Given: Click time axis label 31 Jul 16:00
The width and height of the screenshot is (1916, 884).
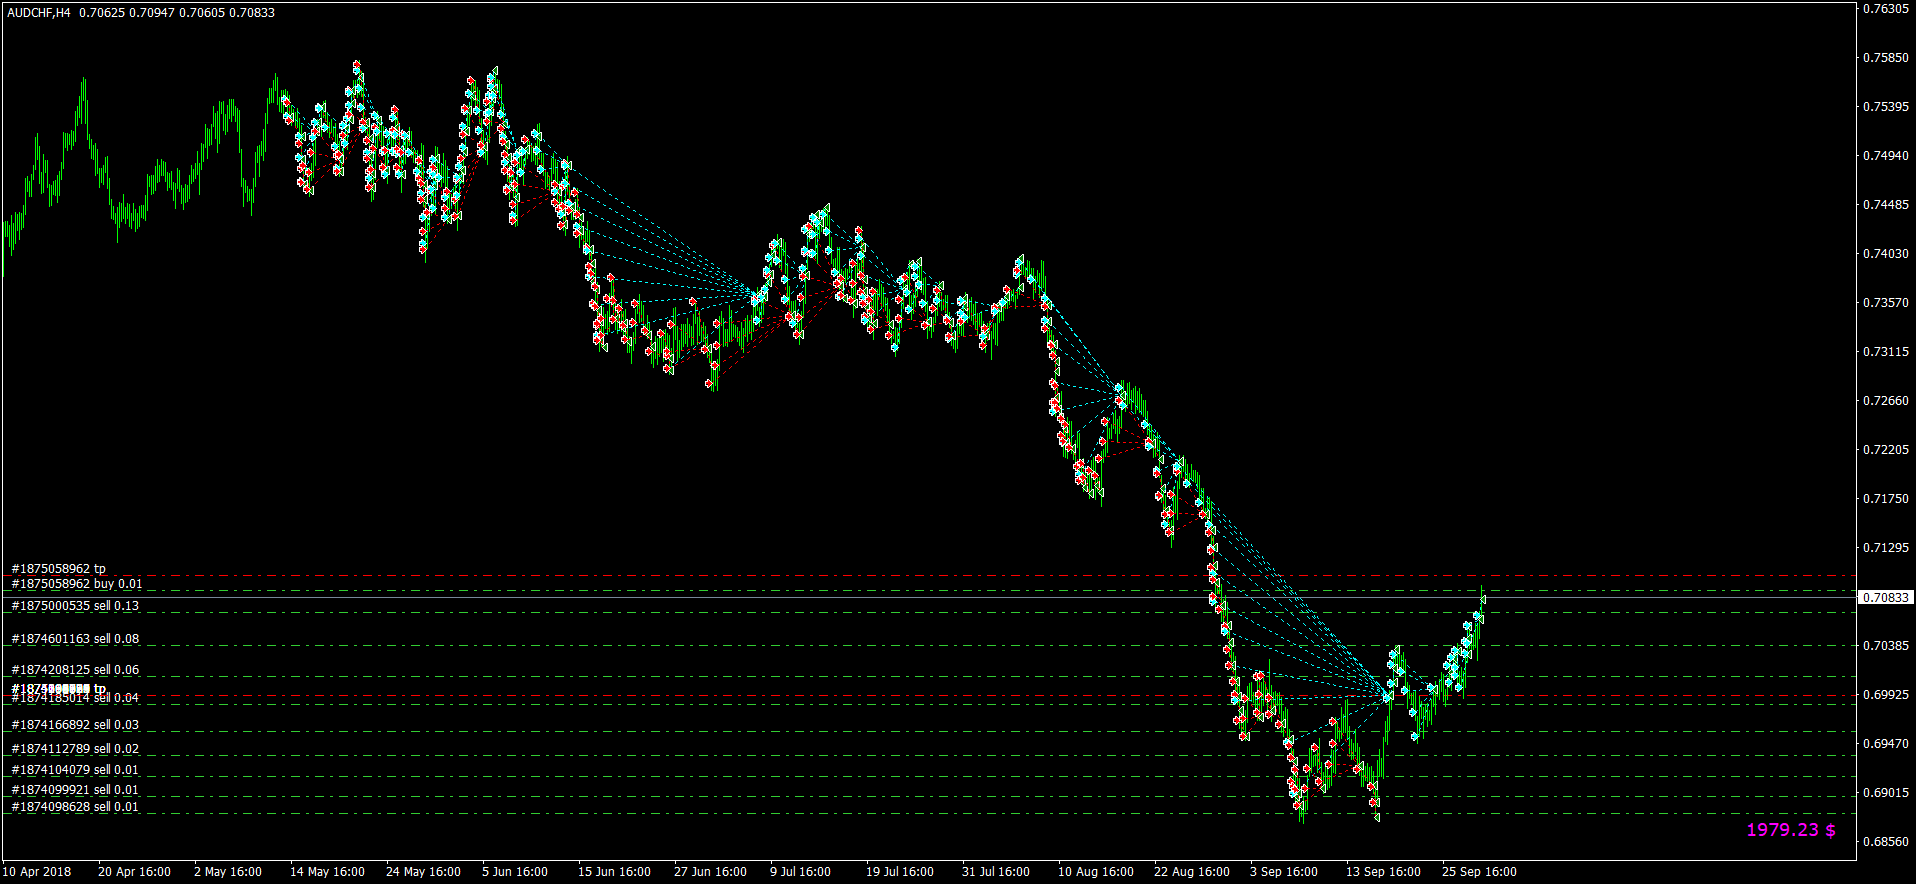Looking at the screenshot, I should 996,872.
